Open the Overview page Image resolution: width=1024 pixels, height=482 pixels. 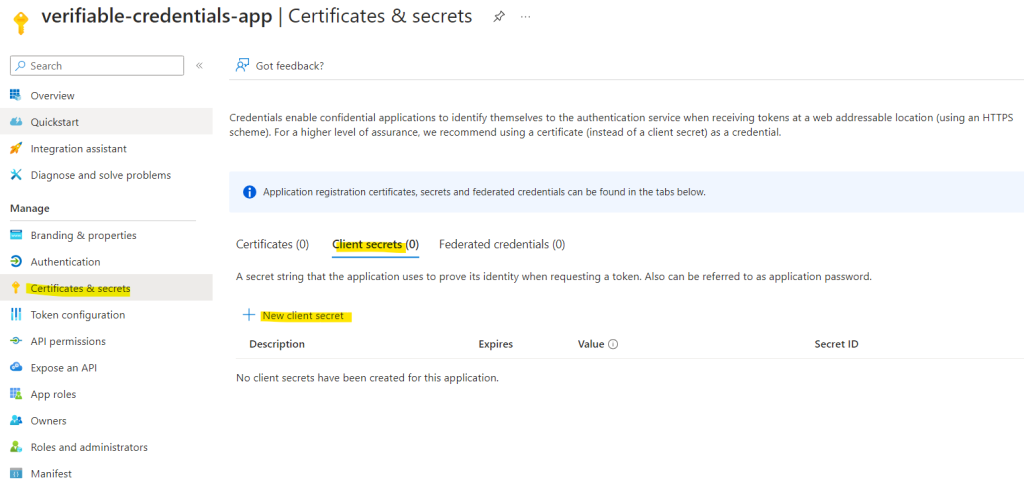click(x=52, y=95)
